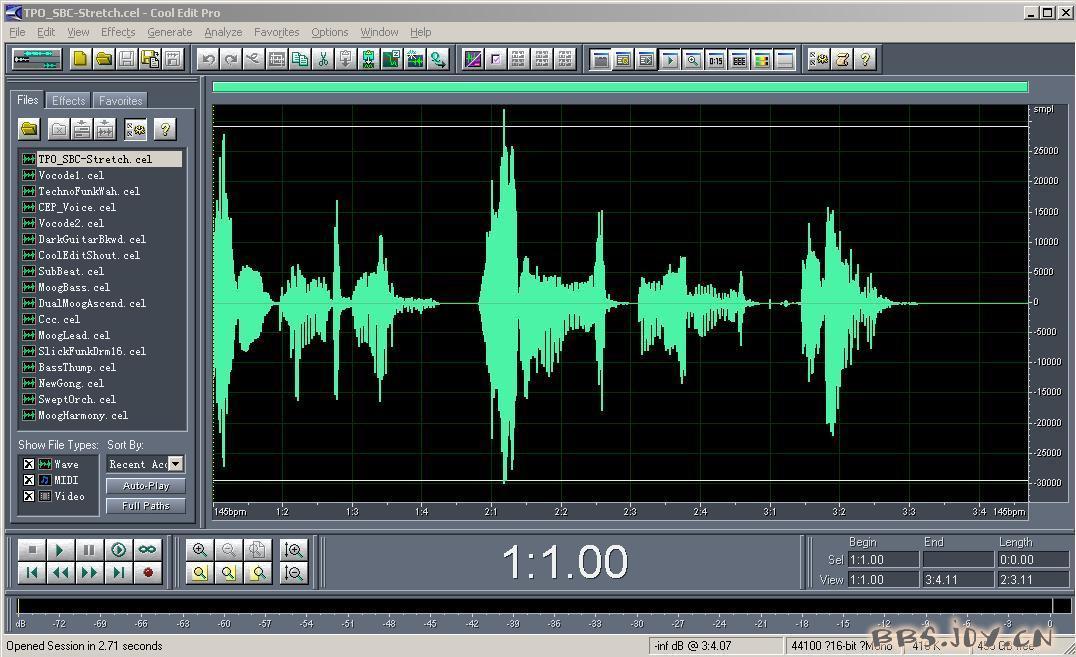Click the Sel Length time field
The image size is (1076, 657).
click(x=1033, y=560)
